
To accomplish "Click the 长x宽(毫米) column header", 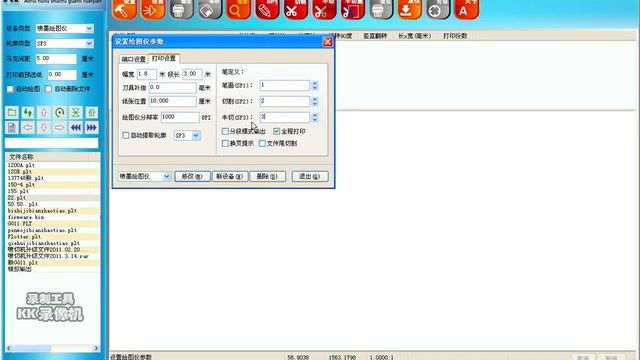I will (x=414, y=36).
